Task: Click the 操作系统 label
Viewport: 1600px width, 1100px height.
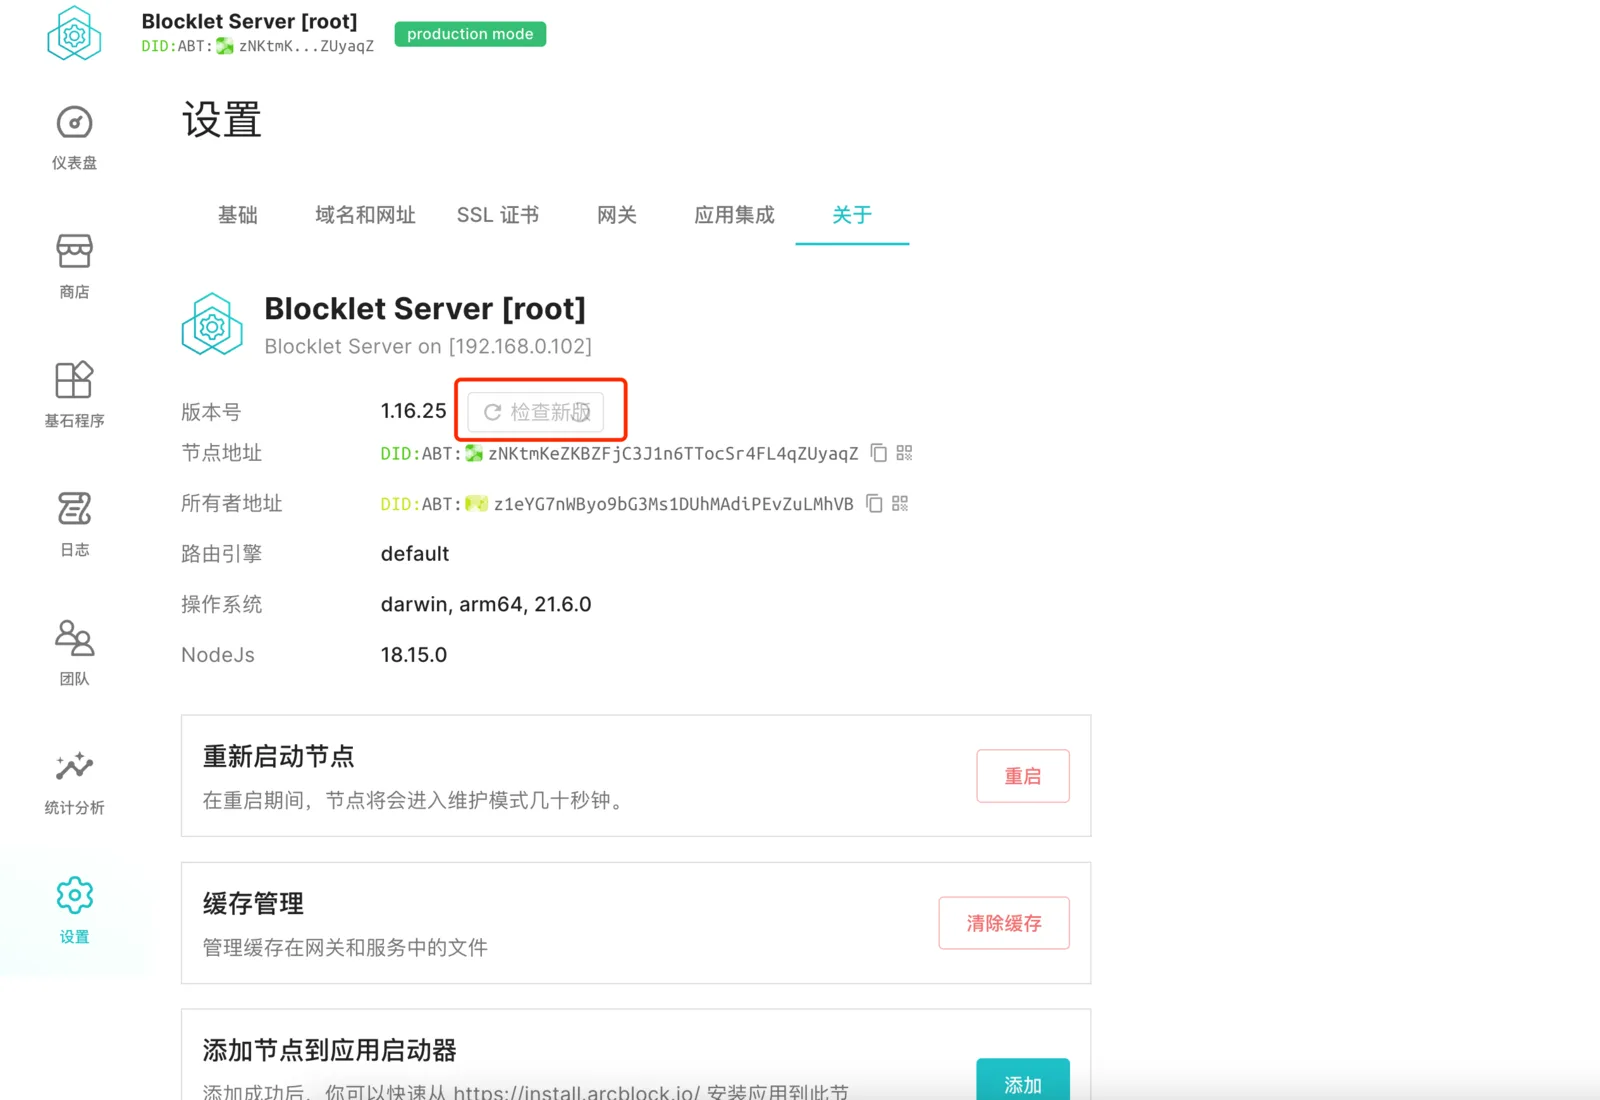Action: (221, 604)
